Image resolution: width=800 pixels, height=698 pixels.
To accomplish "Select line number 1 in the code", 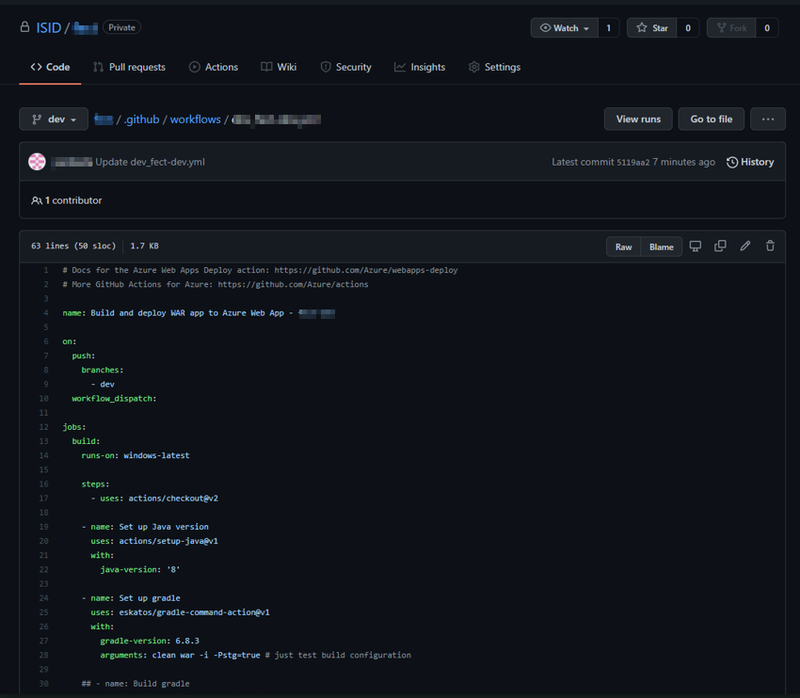I will click(46, 270).
